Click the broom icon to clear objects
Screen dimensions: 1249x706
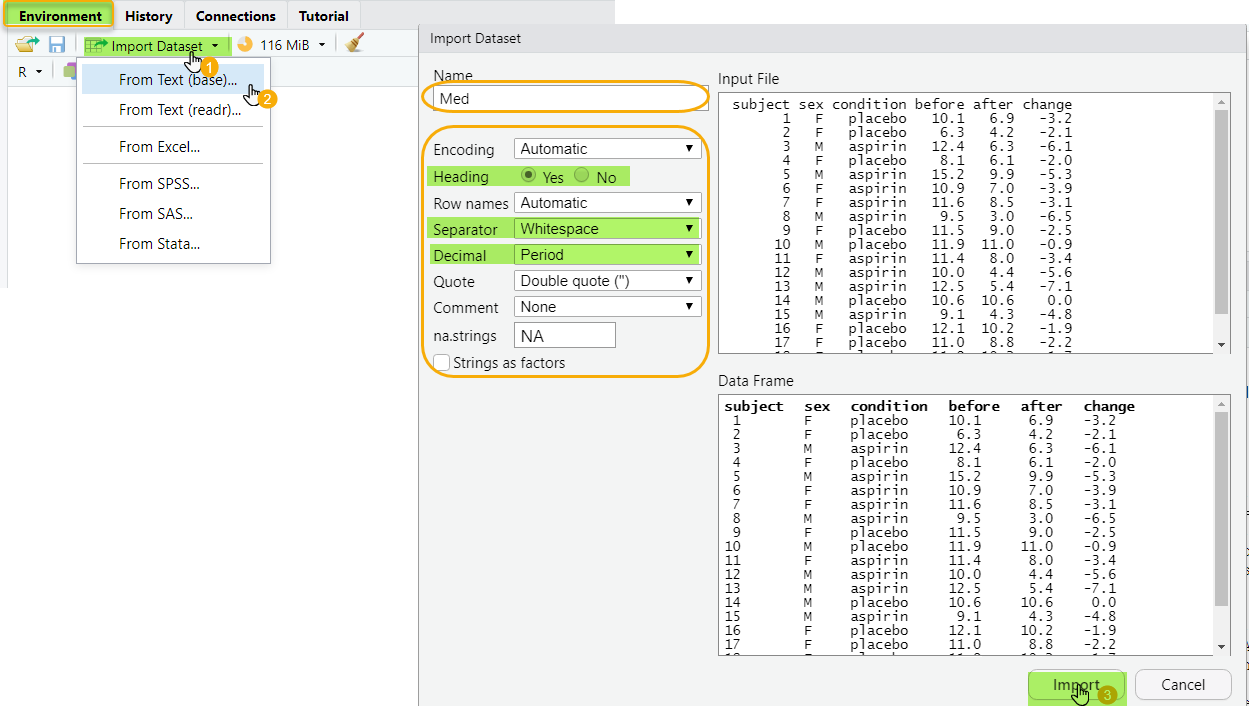354,45
